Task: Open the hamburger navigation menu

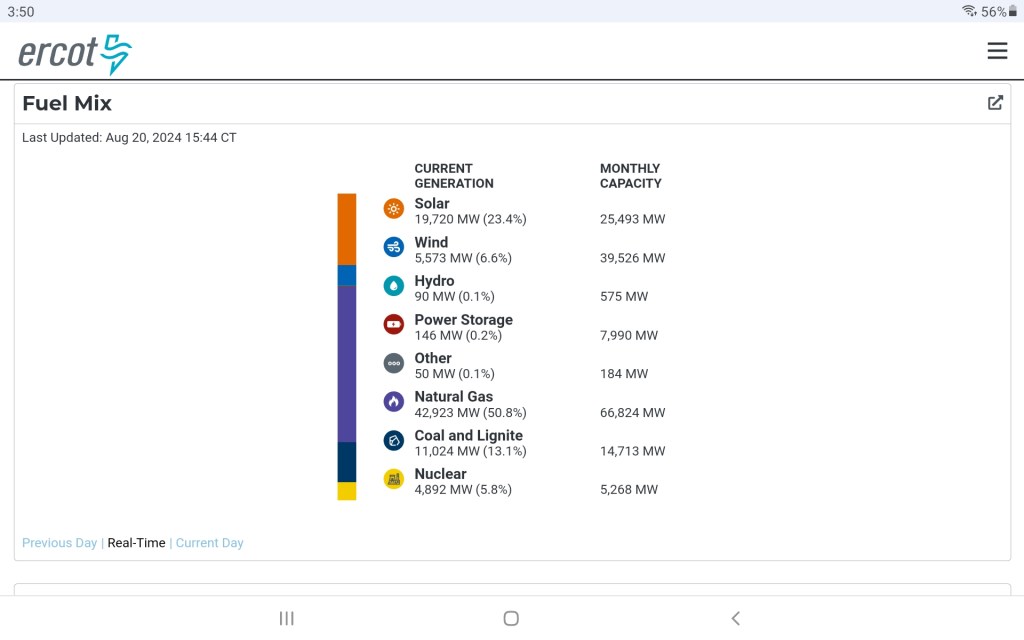Action: [996, 51]
